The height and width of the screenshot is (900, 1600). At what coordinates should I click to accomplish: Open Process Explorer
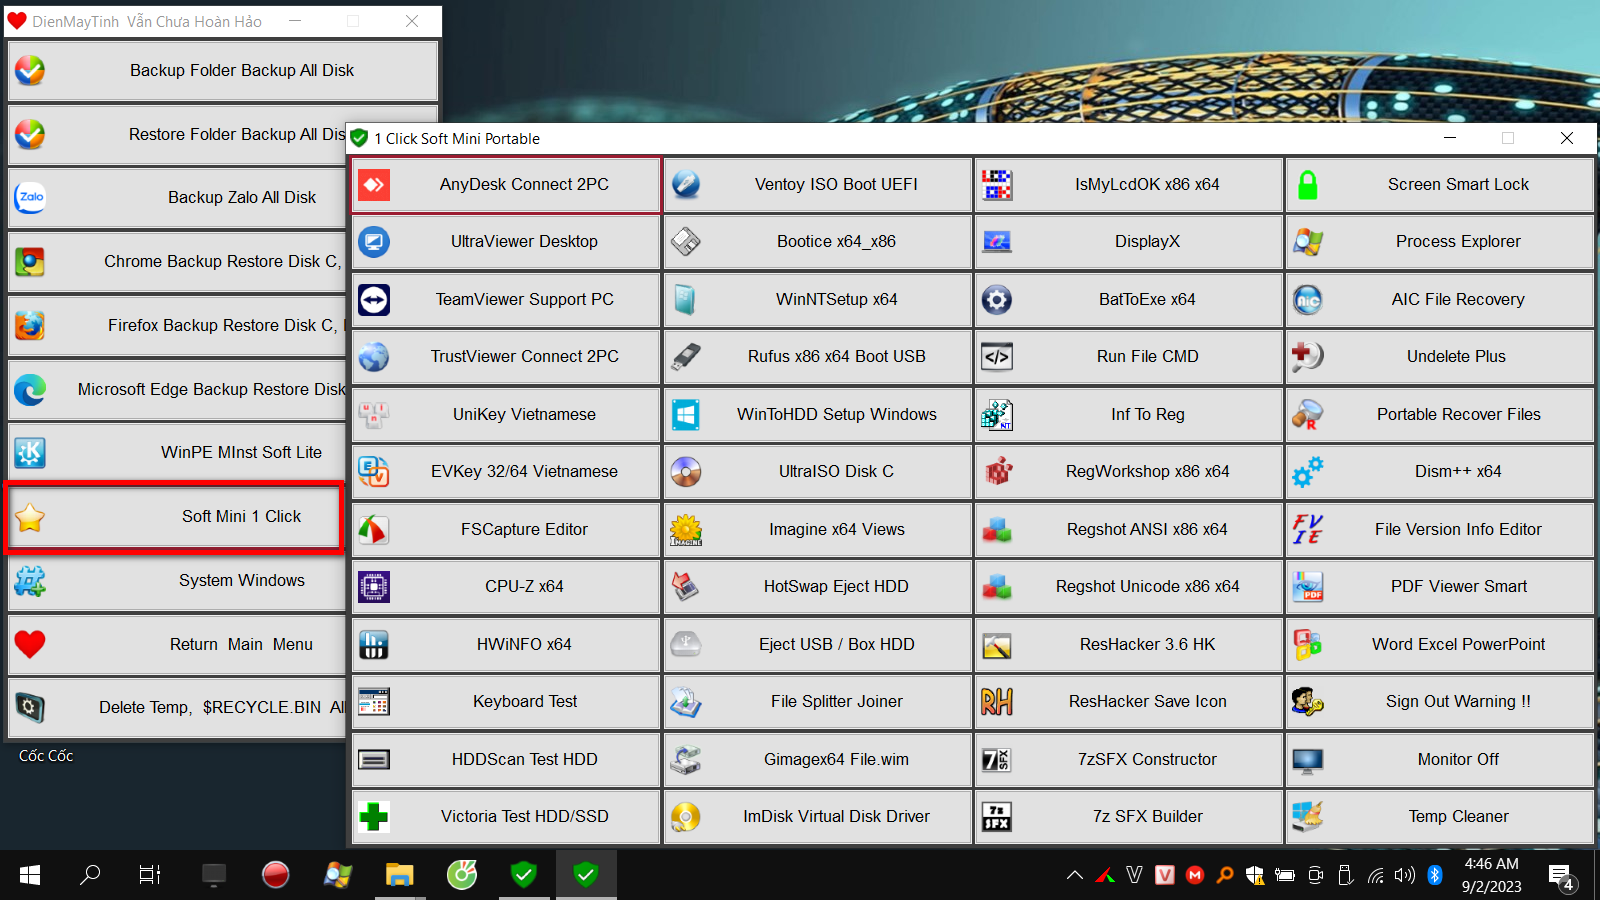pyautogui.click(x=1440, y=242)
